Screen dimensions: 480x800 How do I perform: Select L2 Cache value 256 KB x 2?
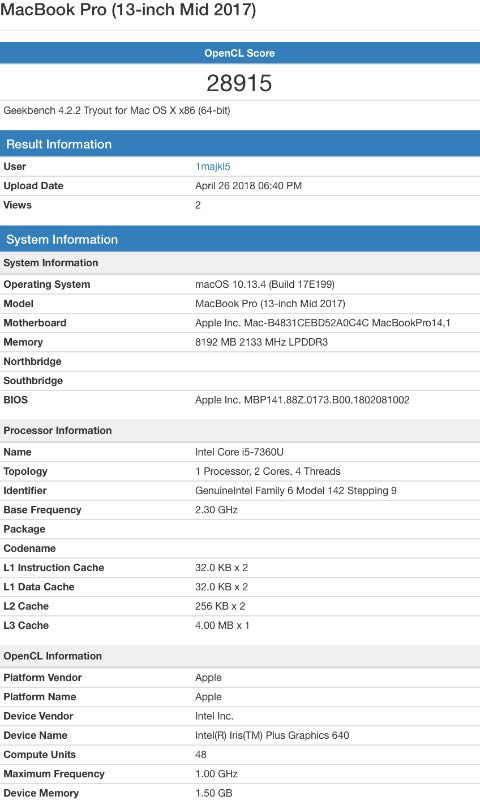220,606
